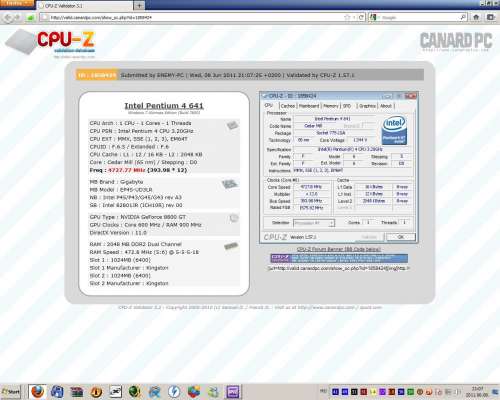Click the blue save-disk icon in taskbar

pyautogui.click(x=57, y=392)
